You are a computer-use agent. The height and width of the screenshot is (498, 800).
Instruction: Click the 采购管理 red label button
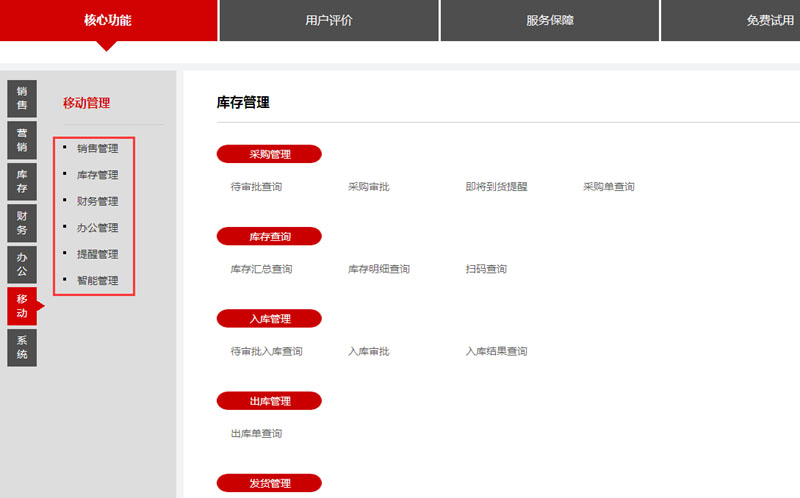[x=269, y=154]
